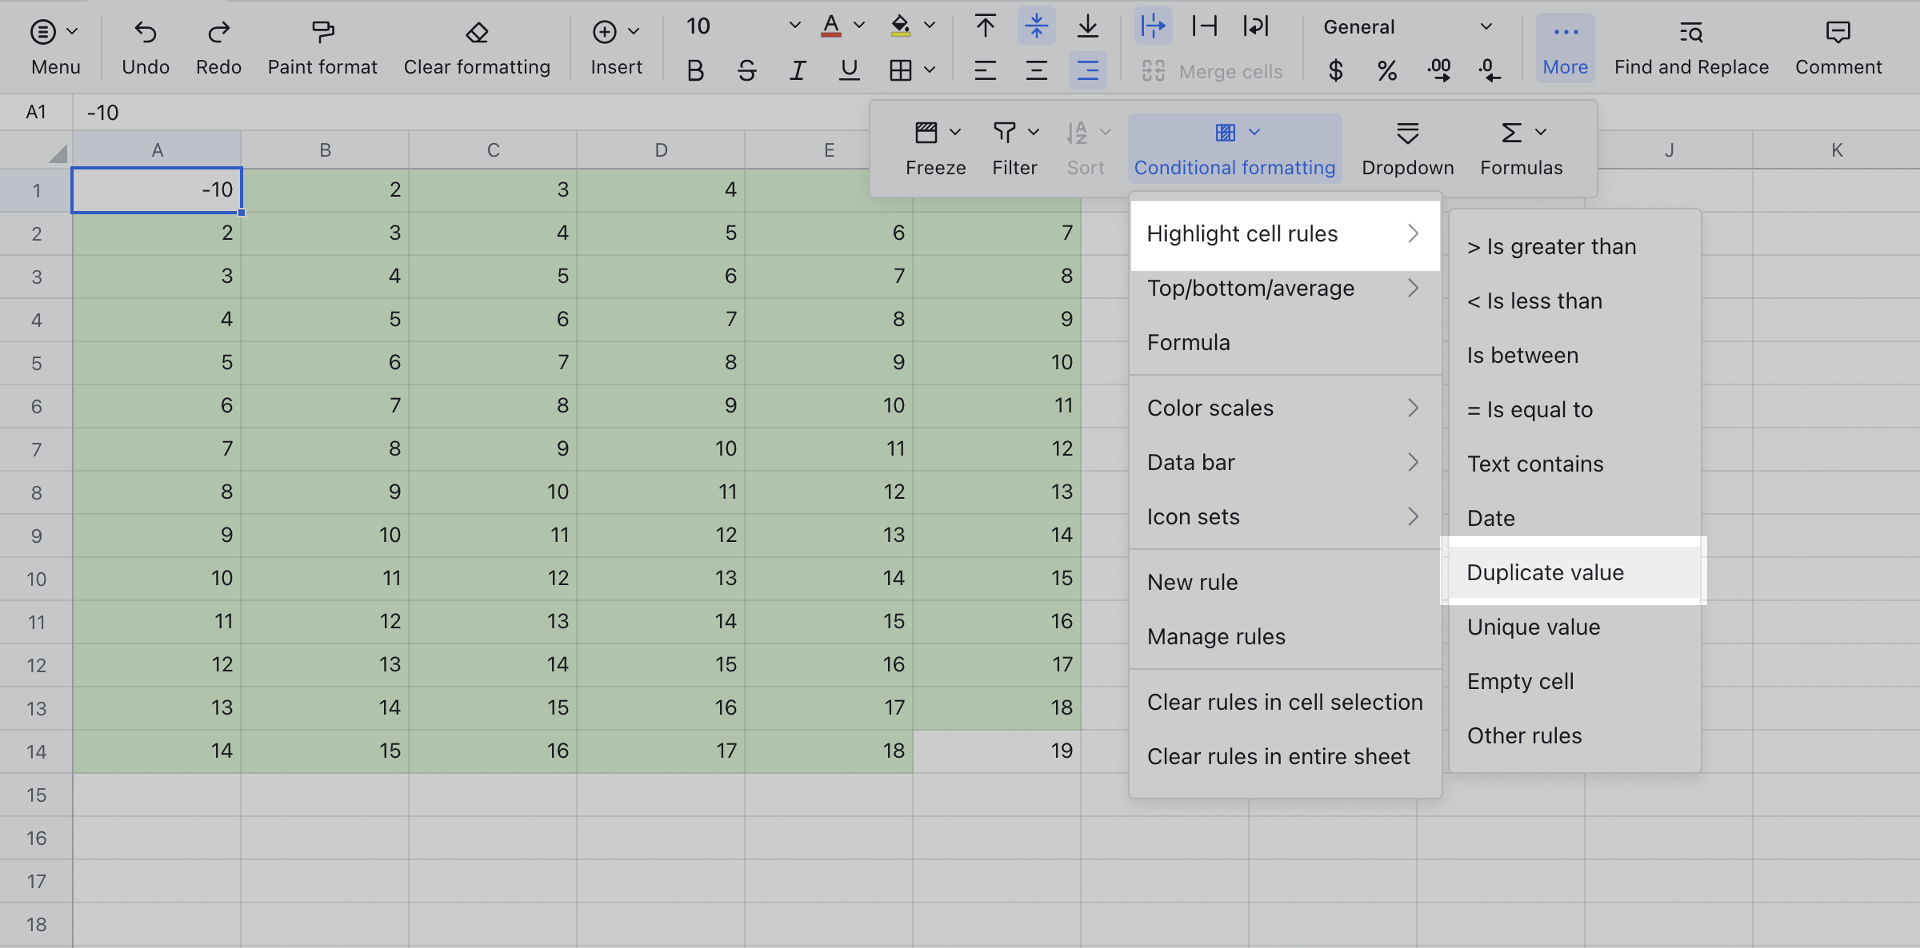Expand the Color scales submenu
Screen dimensions: 1920x948
(1285, 407)
